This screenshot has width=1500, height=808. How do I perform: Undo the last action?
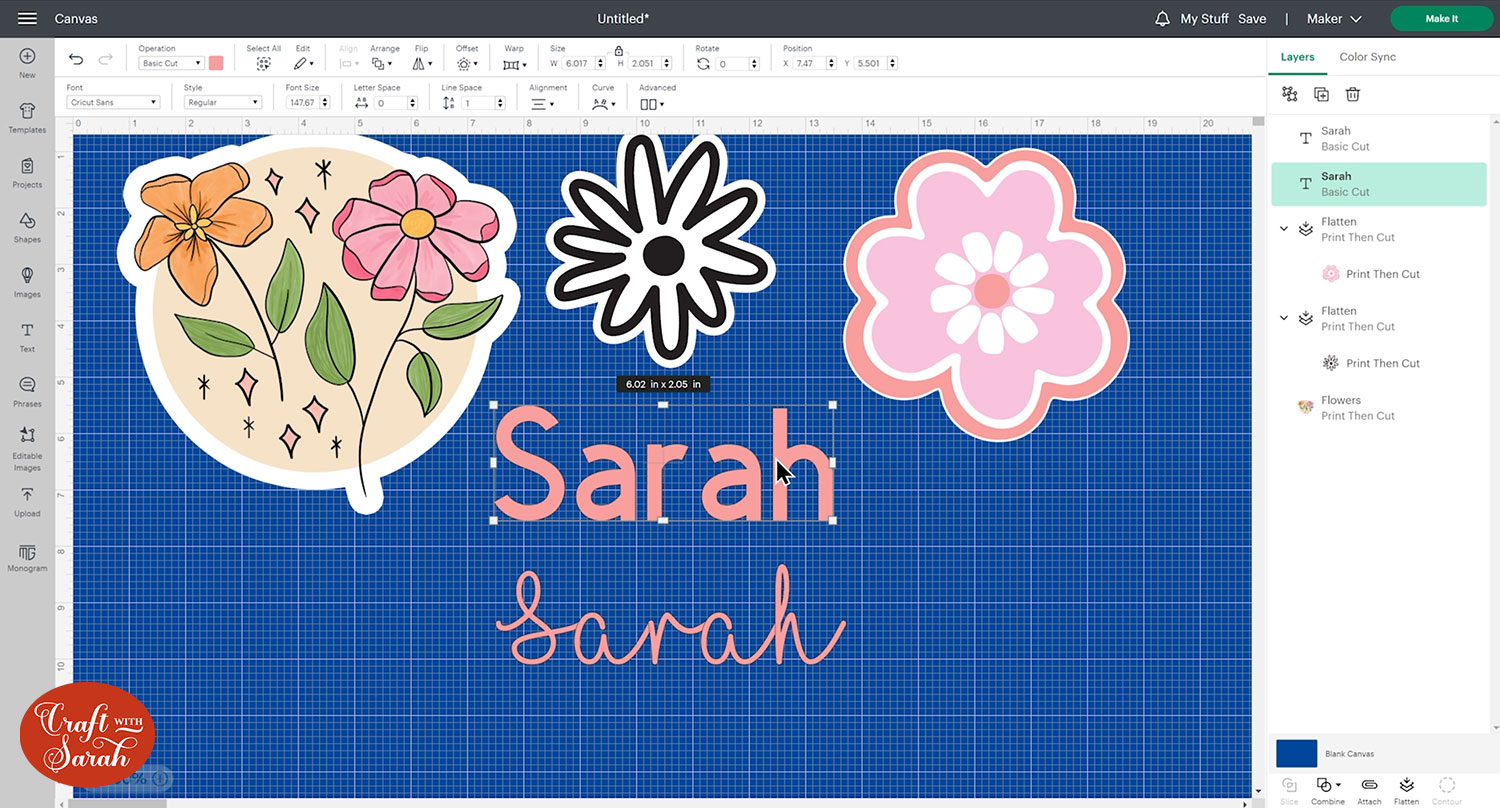point(76,59)
